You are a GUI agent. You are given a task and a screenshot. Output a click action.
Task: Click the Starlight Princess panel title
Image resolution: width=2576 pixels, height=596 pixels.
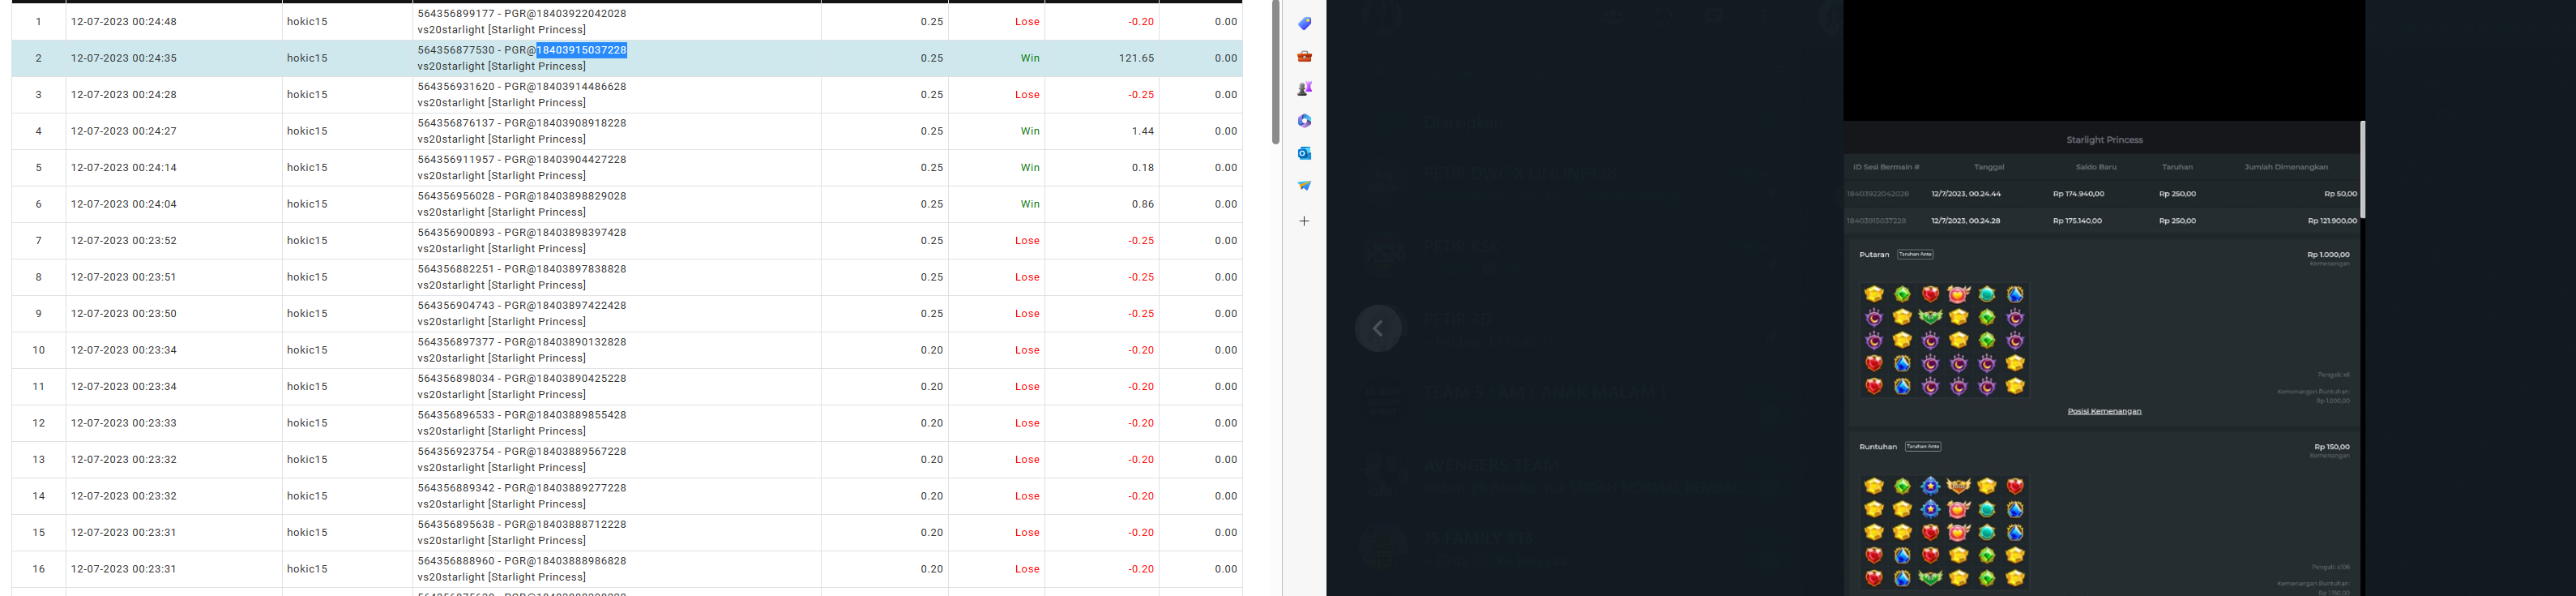[2104, 140]
